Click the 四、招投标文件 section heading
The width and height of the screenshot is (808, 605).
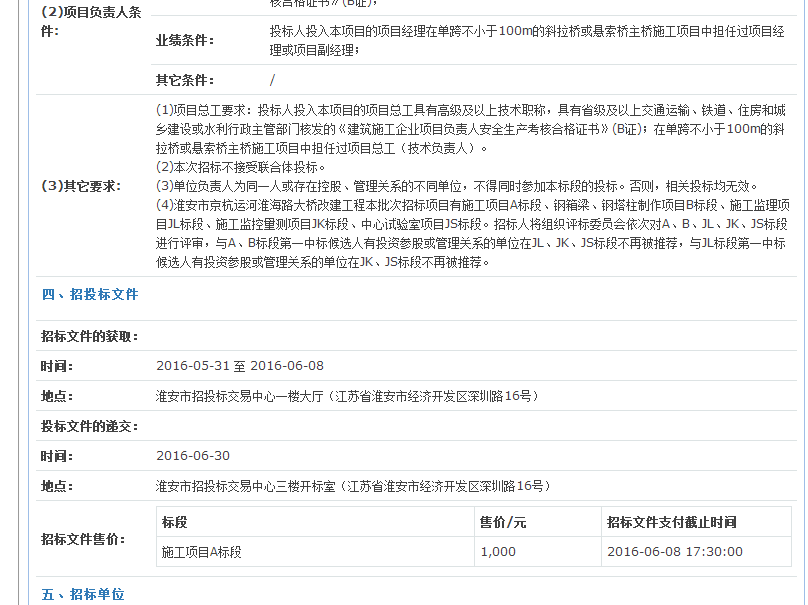(89, 294)
